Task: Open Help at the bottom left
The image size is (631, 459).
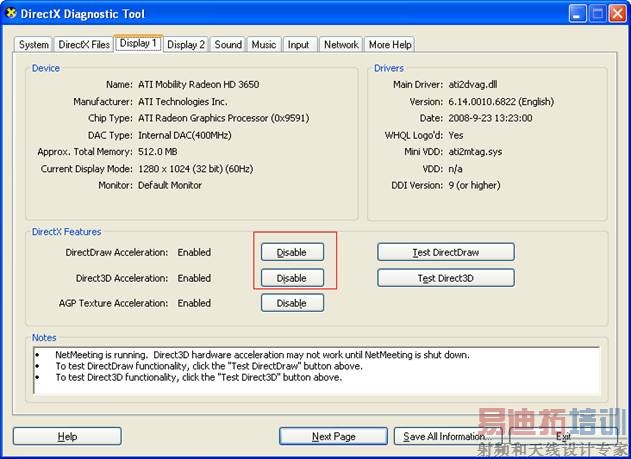Action: point(67,436)
